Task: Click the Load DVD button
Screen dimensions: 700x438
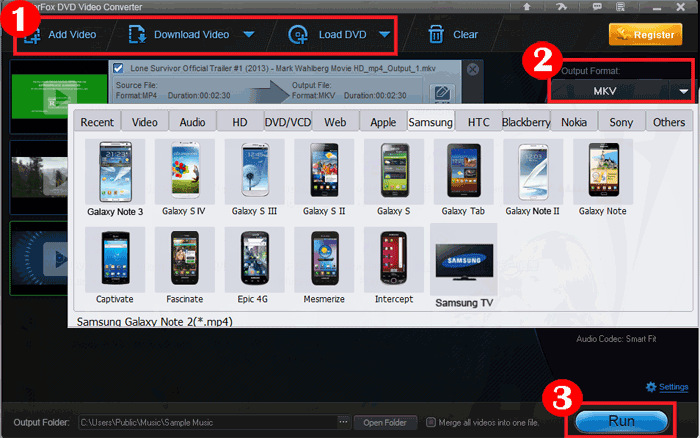Action: (328, 35)
